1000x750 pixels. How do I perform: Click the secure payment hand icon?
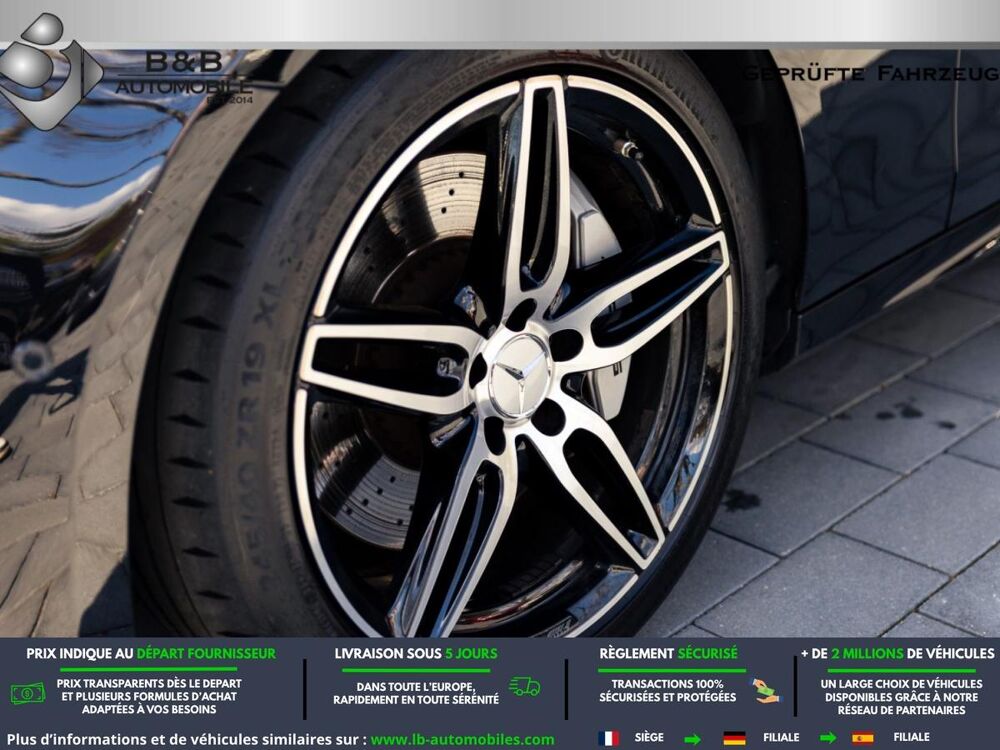pyautogui.click(x=765, y=691)
